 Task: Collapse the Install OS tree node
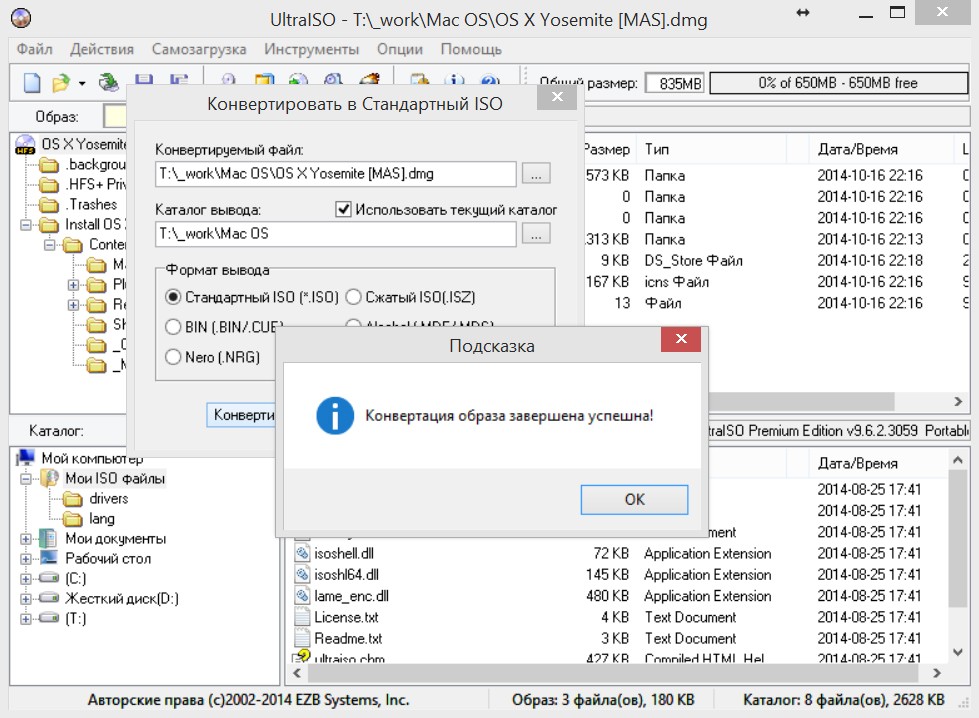point(26,225)
